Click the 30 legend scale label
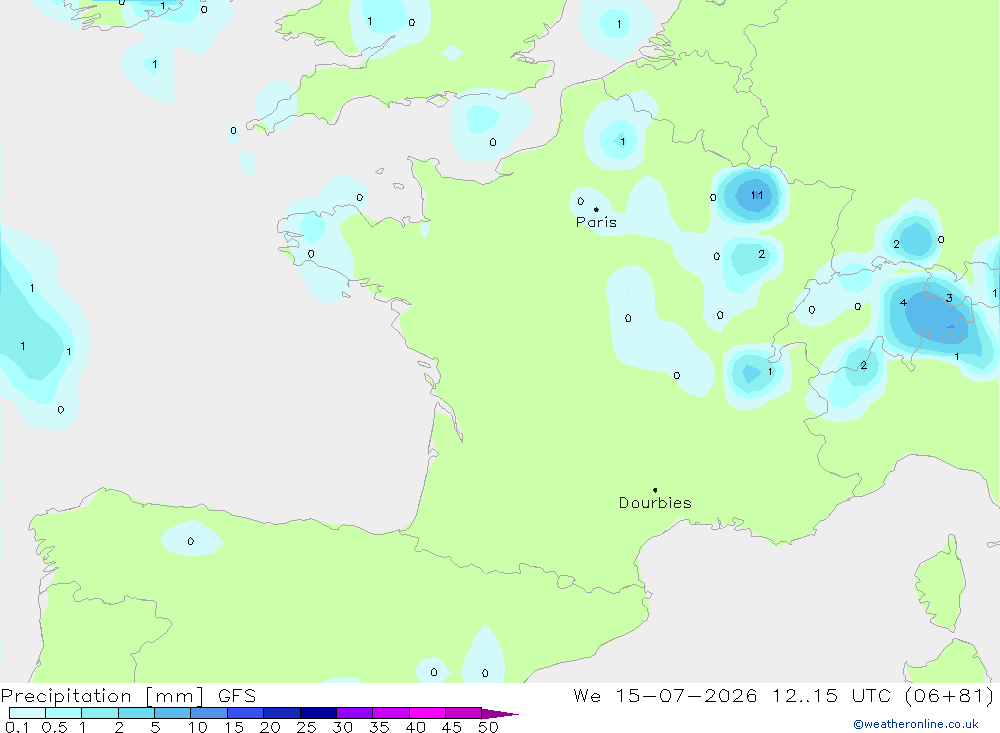The width and height of the screenshot is (1000, 733). click(x=342, y=727)
